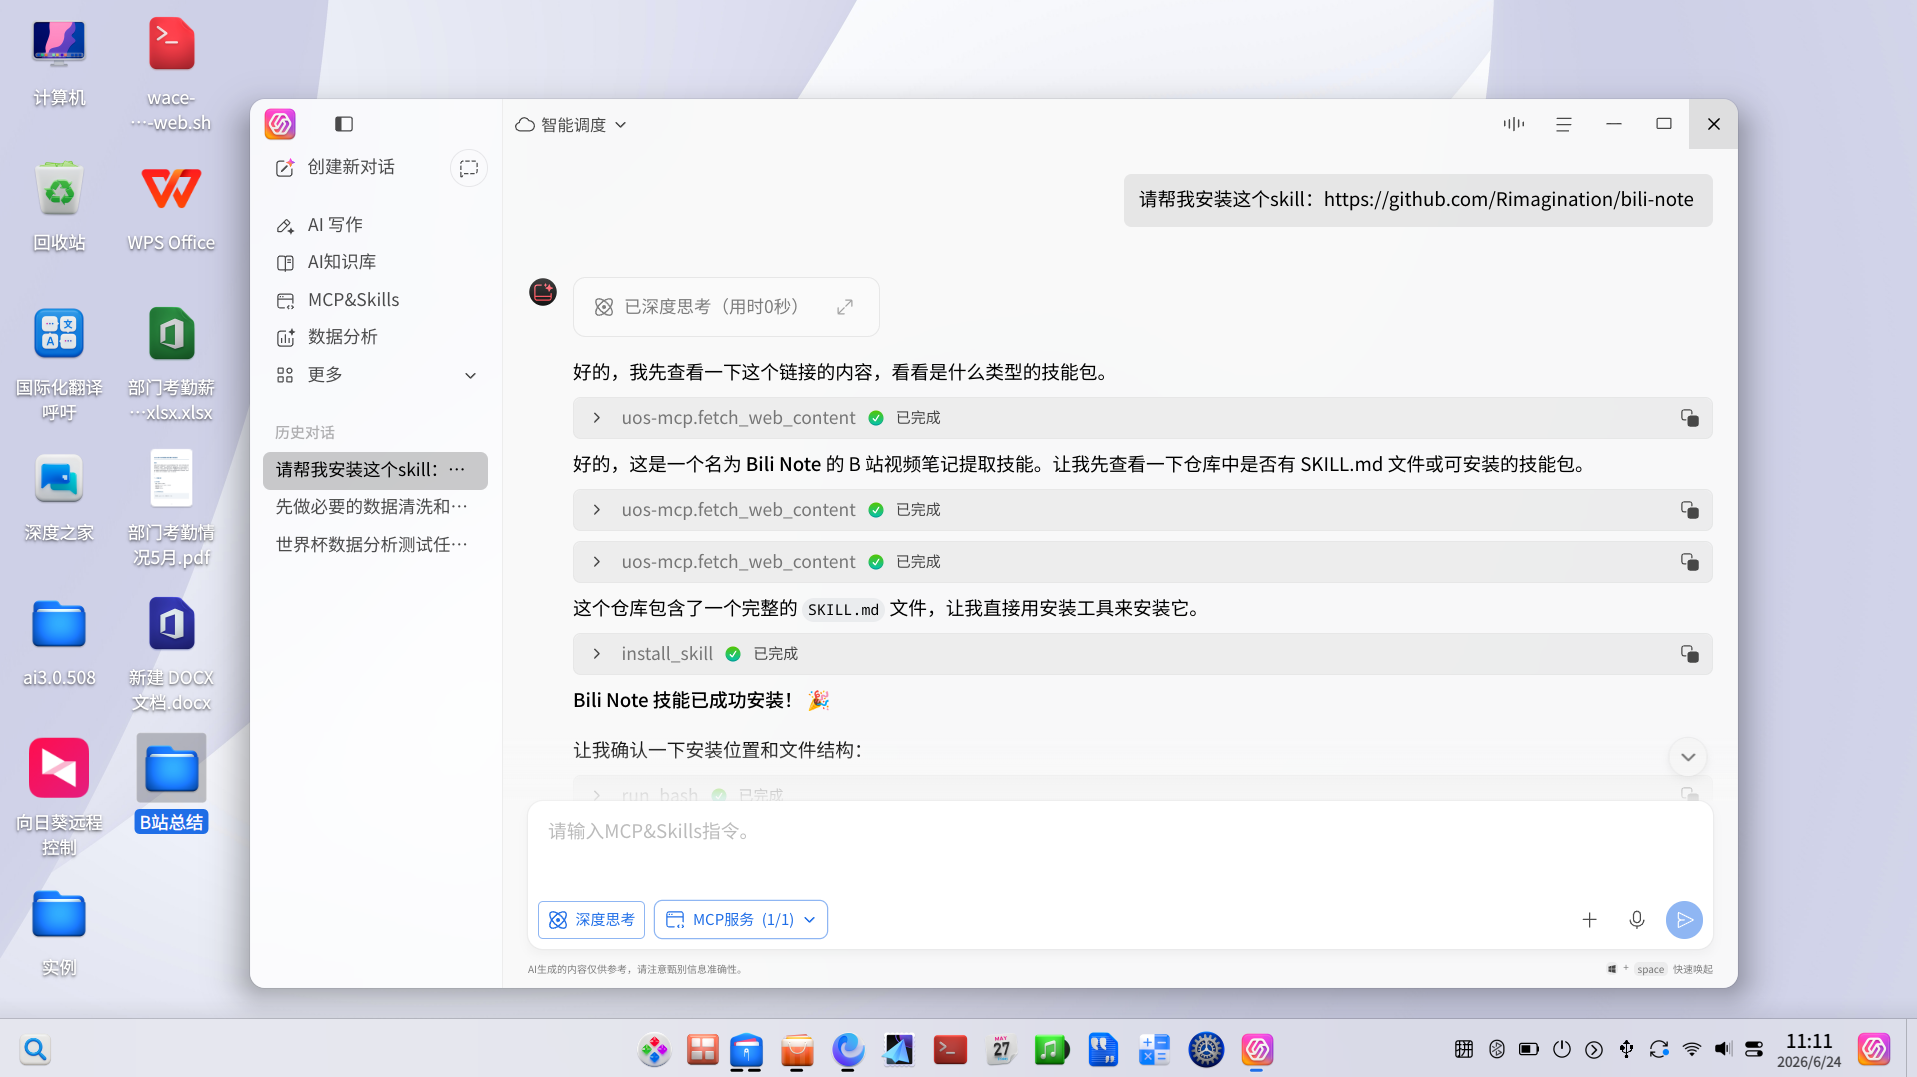
Task: Expand the deep thinking panel with arrows icon
Action: 845,307
